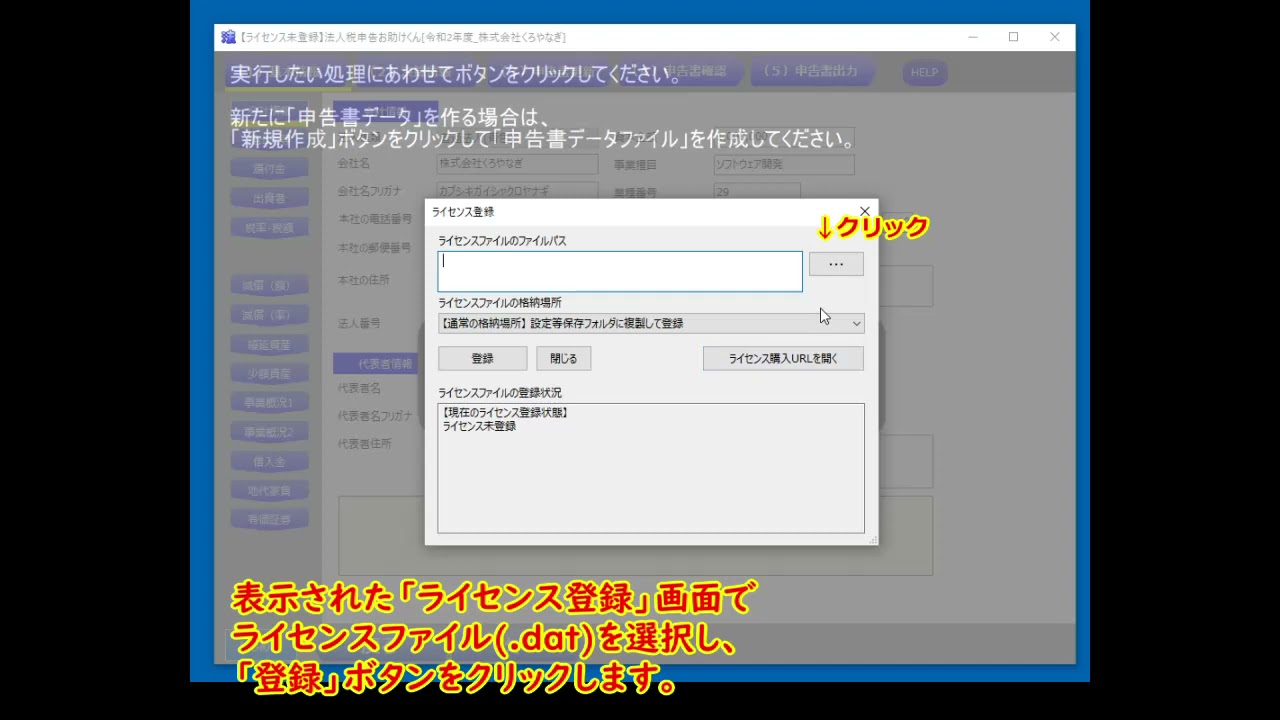The image size is (1280, 720).
Task: Click the license file path input field
Action: click(x=620, y=271)
